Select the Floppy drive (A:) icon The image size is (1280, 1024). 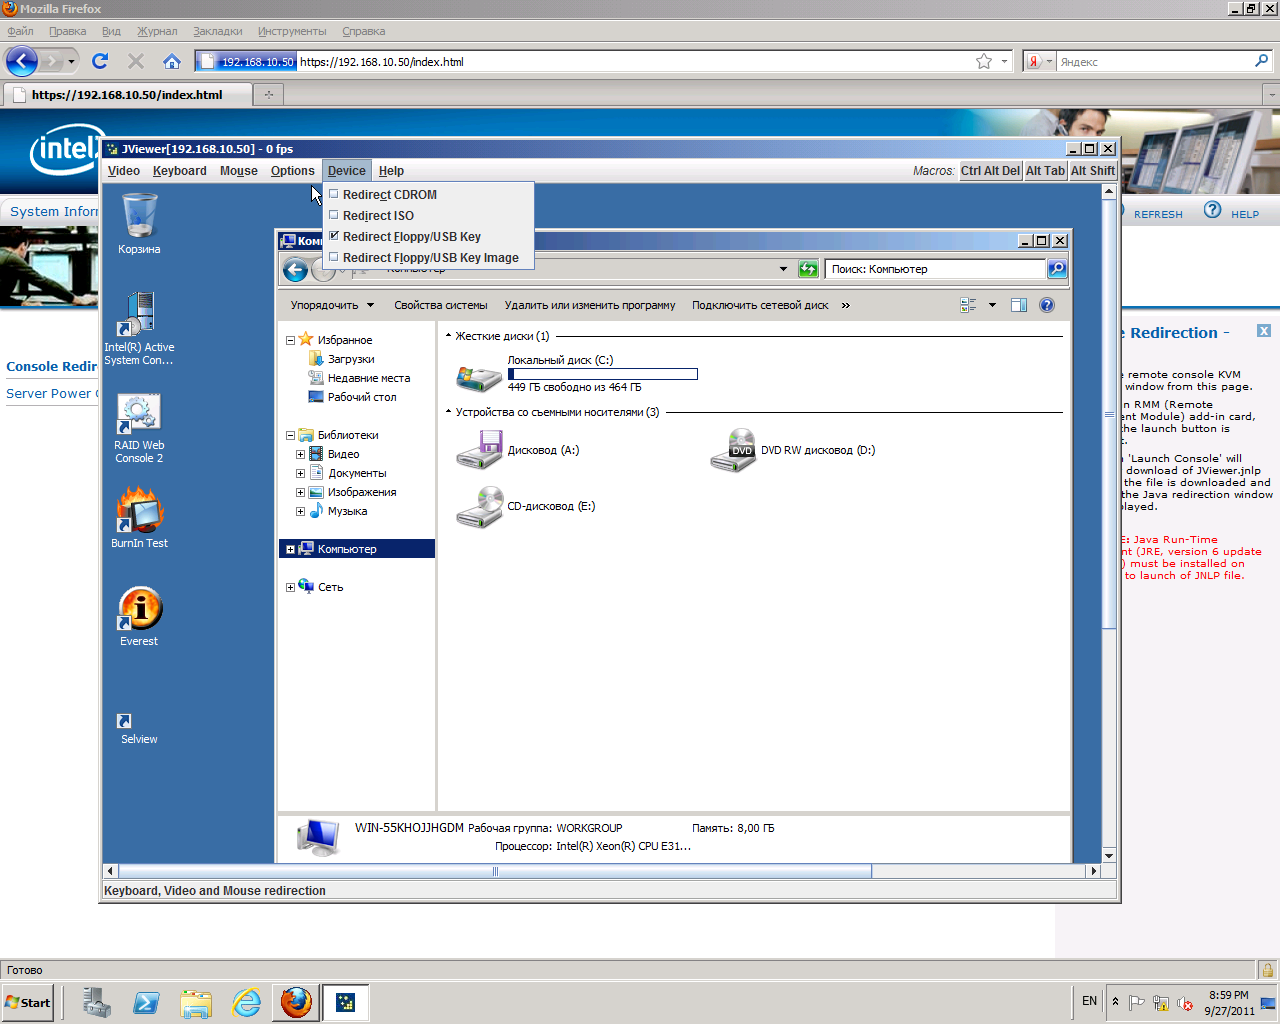(x=479, y=451)
